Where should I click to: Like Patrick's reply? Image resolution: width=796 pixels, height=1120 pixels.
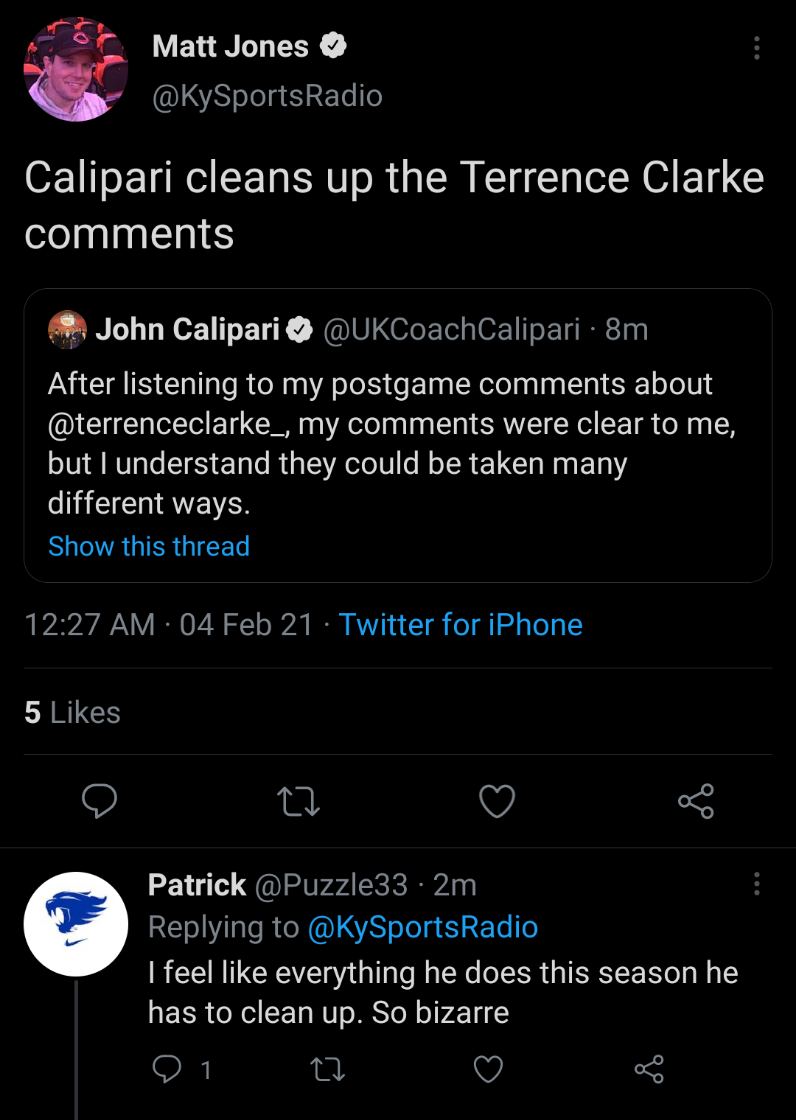pos(488,1070)
